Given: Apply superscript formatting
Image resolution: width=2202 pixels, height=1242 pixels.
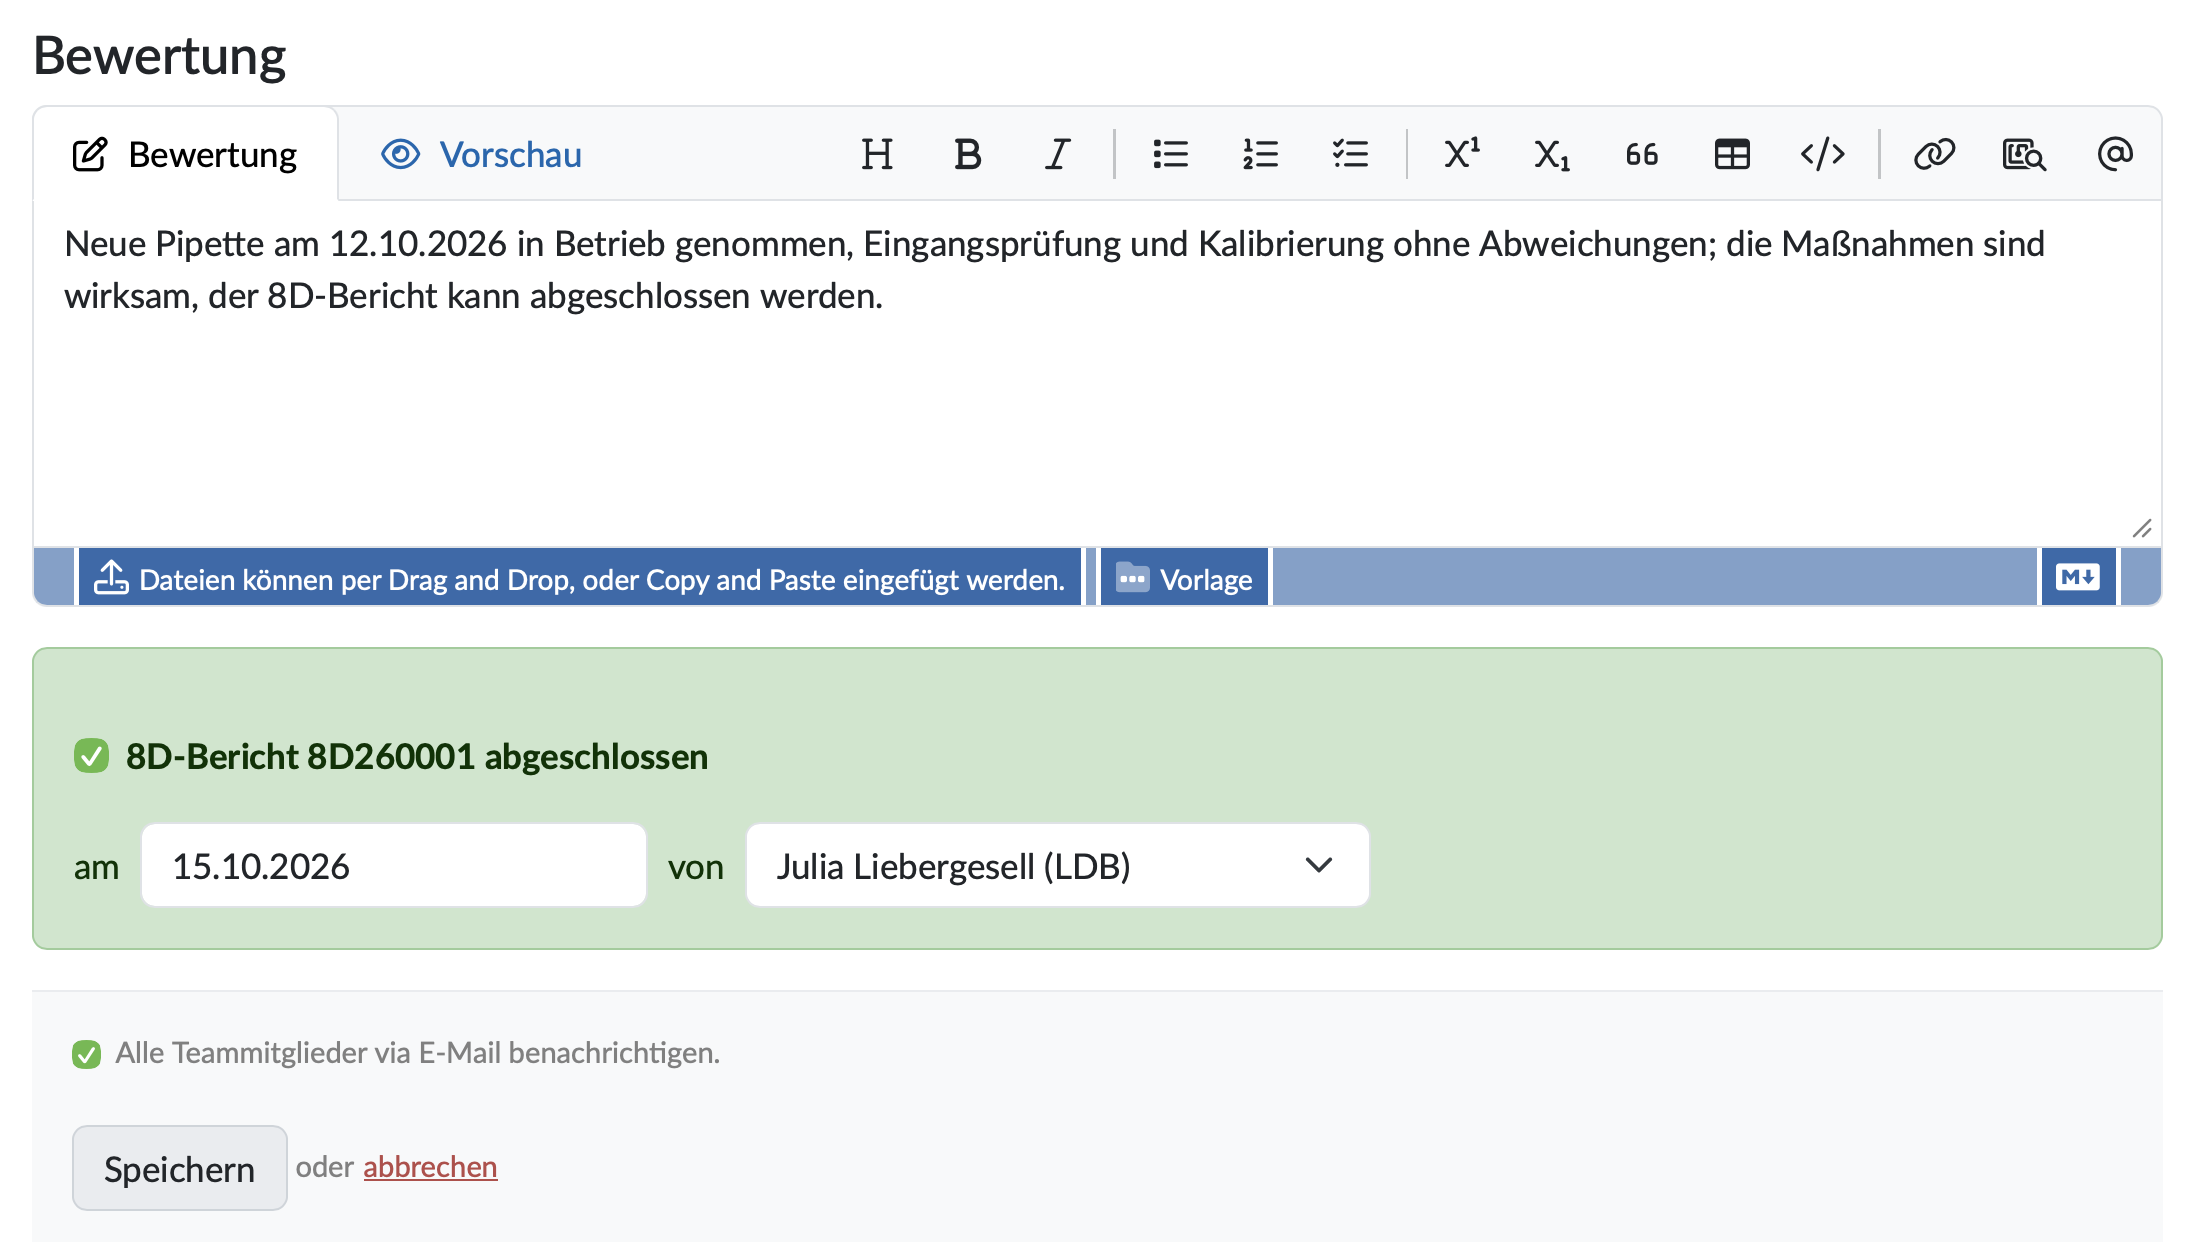Looking at the screenshot, I should [1461, 154].
